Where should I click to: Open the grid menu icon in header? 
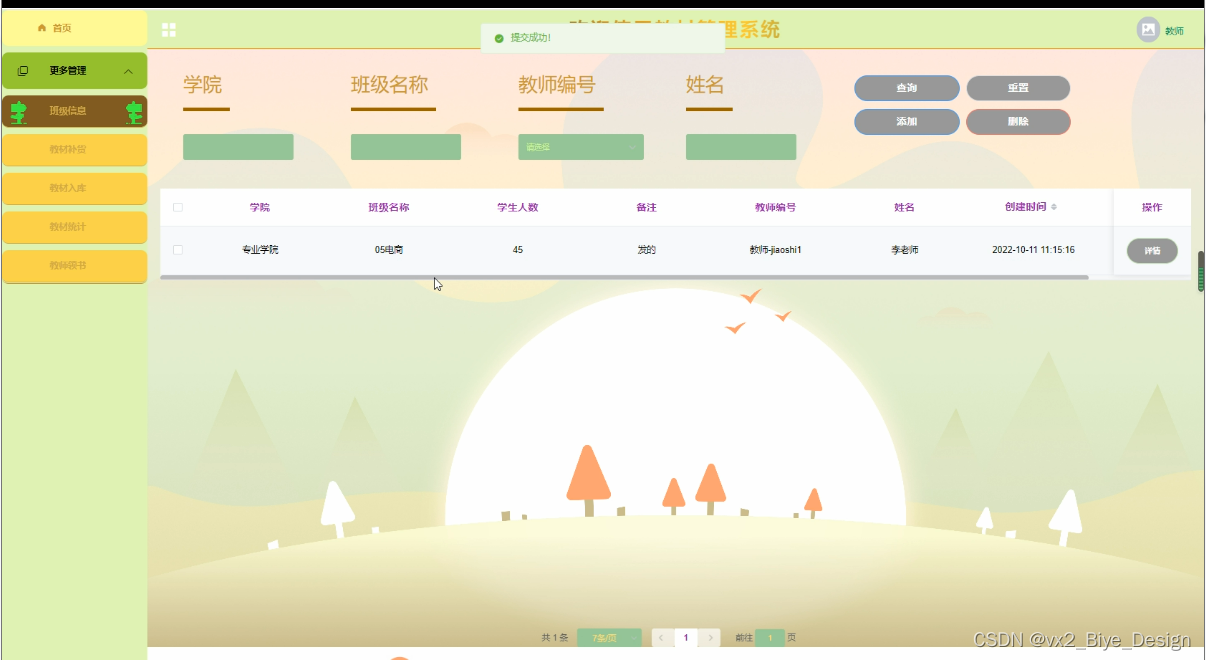pyautogui.click(x=169, y=30)
